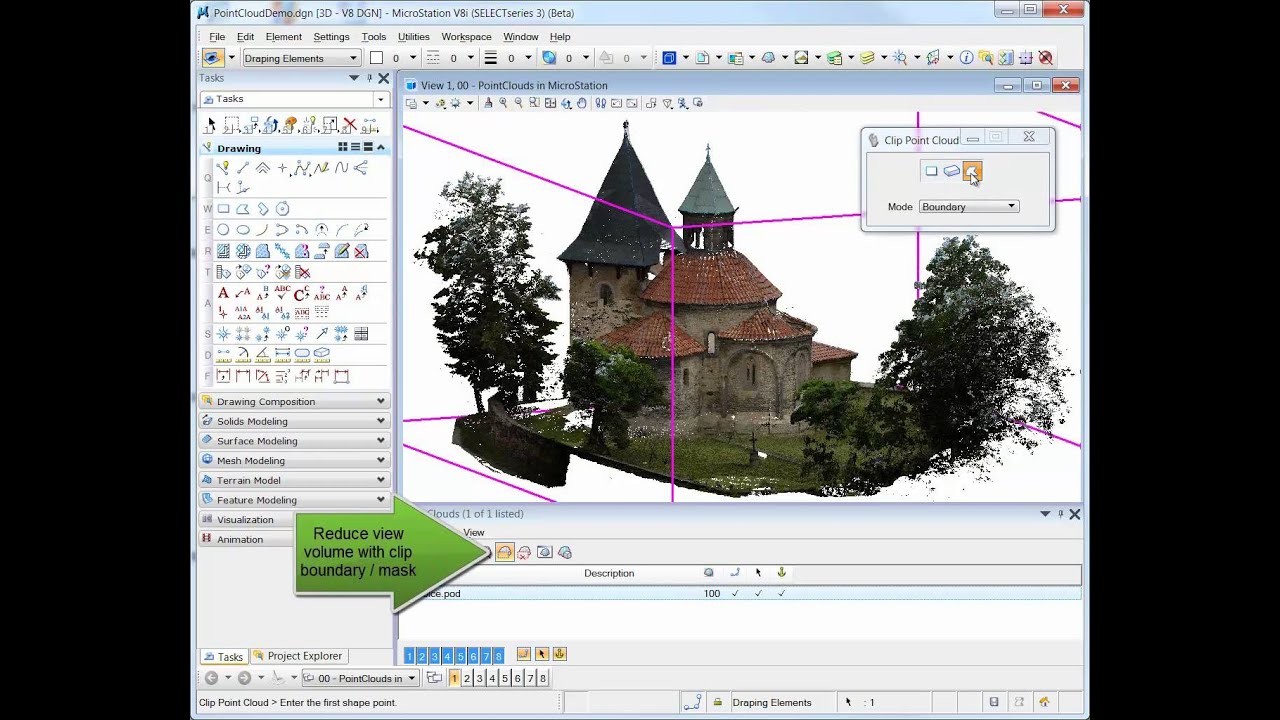Screen dimensions: 1280x720
Task: Toggle anchor checkmark for the .pod row
Action: coord(781,593)
